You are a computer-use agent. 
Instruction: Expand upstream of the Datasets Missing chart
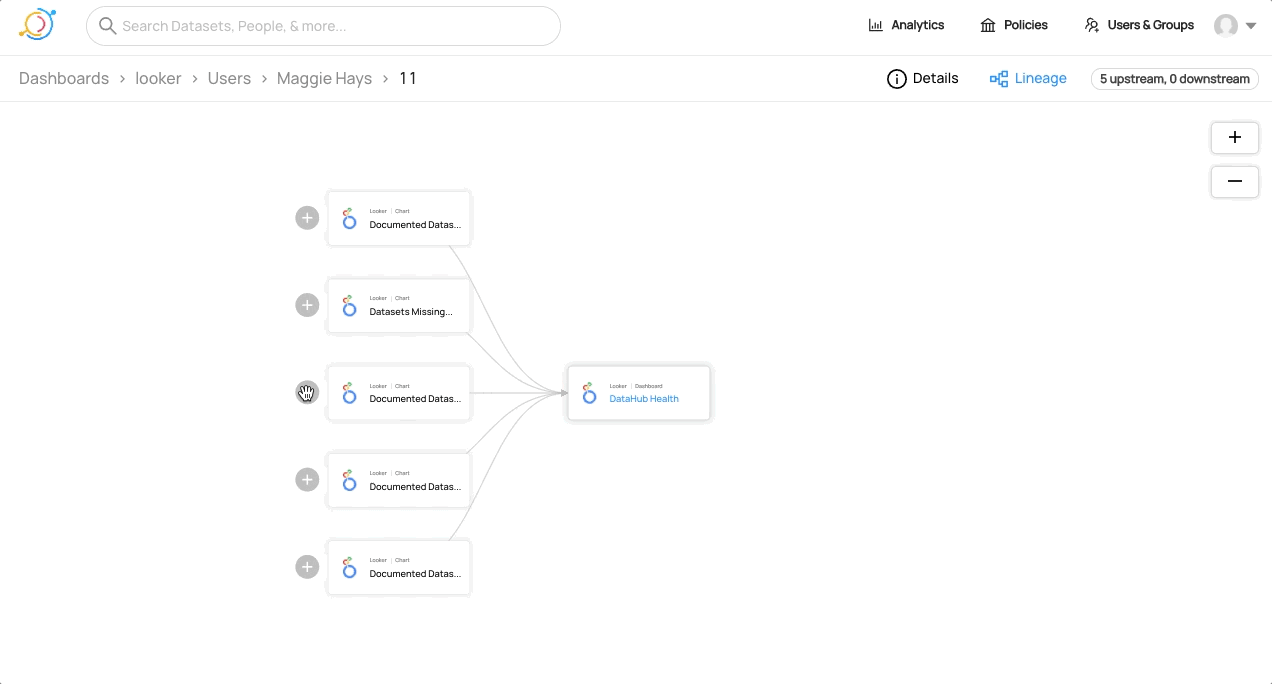pyautogui.click(x=307, y=305)
